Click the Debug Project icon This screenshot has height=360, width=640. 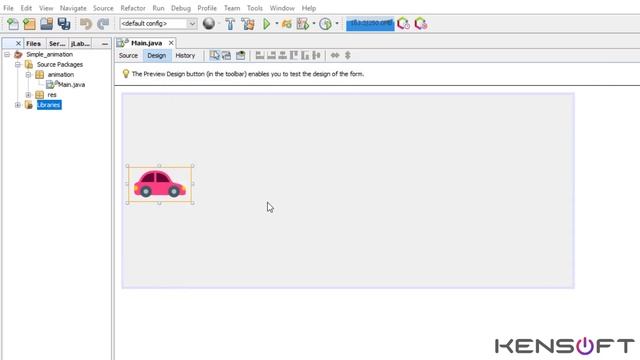point(287,24)
